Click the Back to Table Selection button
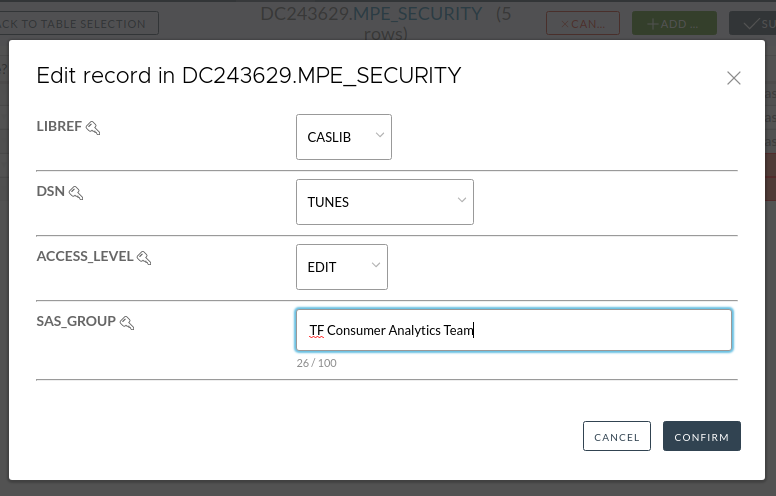The width and height of the screenshot is (776, 496). (79, 23)
